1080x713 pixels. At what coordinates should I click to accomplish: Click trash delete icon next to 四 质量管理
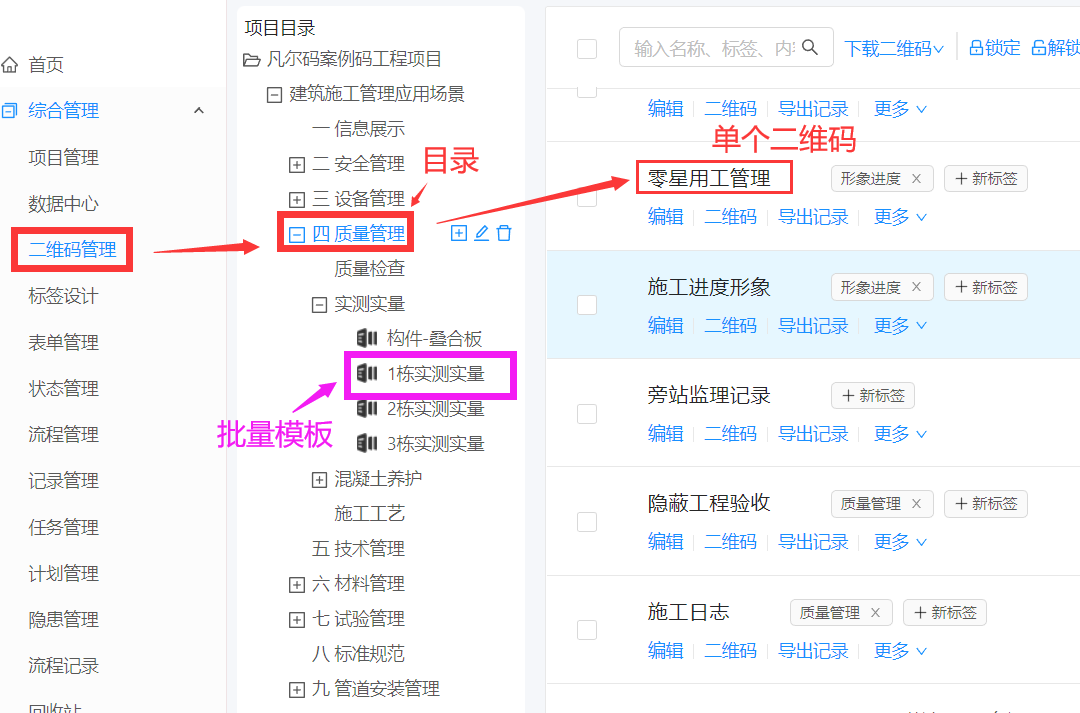[x=504, y=233]
